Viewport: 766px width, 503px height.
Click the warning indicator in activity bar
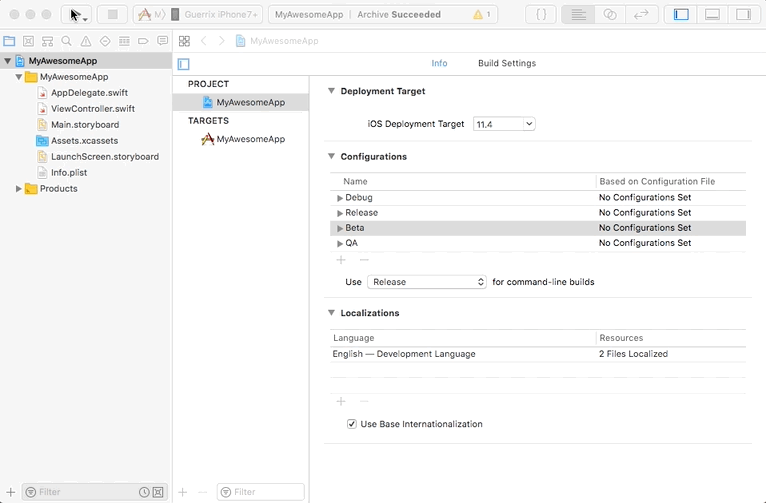(482, 15)
